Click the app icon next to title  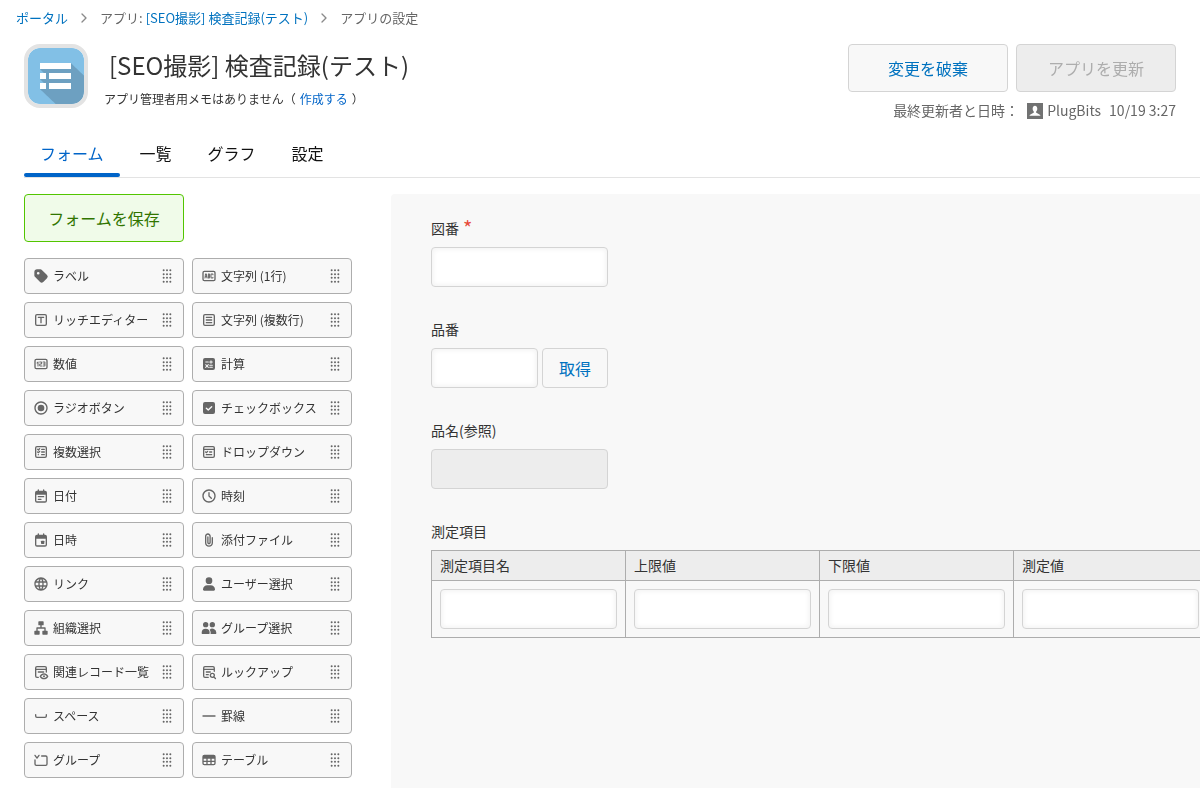(56, 76)
